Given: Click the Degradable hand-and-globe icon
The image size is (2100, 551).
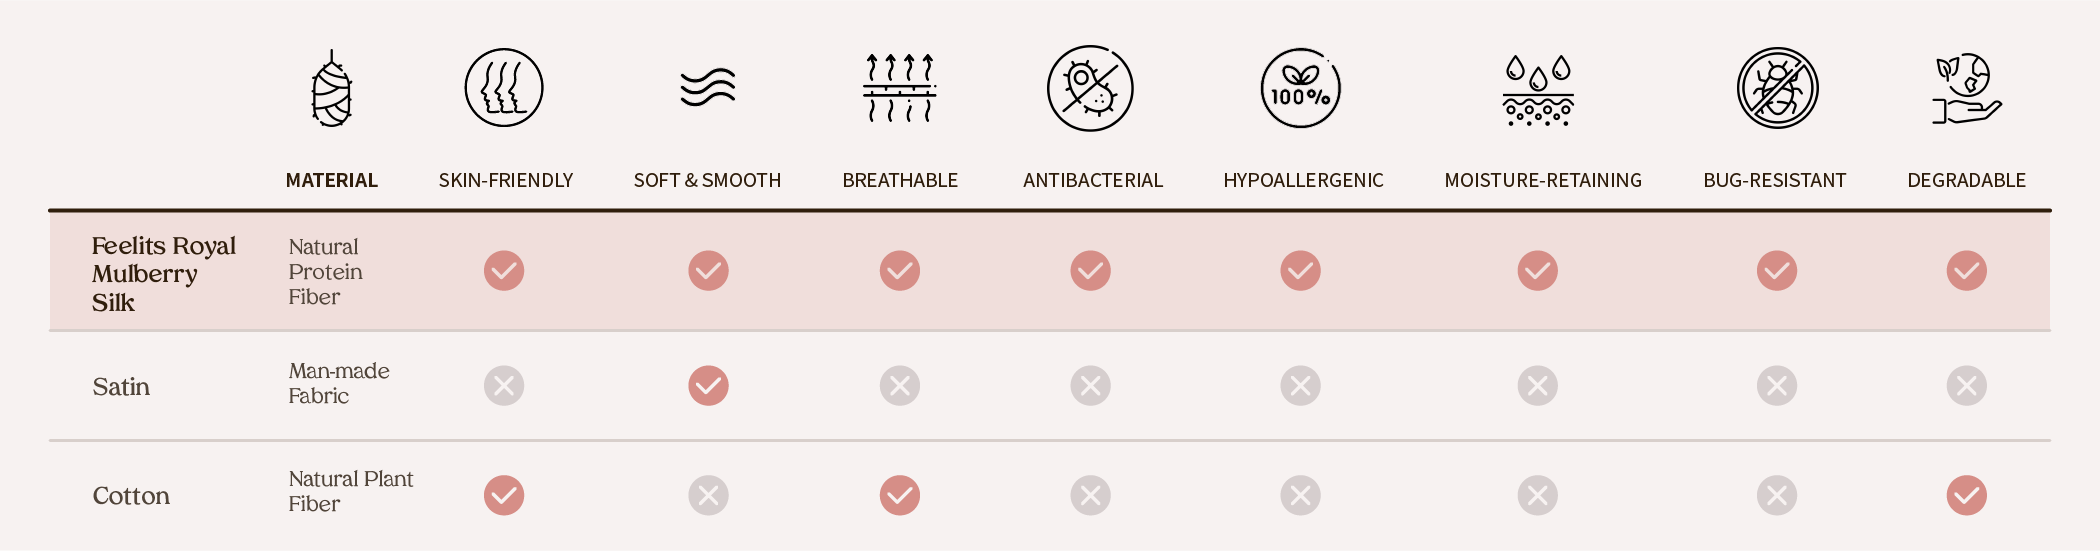Looking at the screenshot, I should click(x=1966, y=88).
